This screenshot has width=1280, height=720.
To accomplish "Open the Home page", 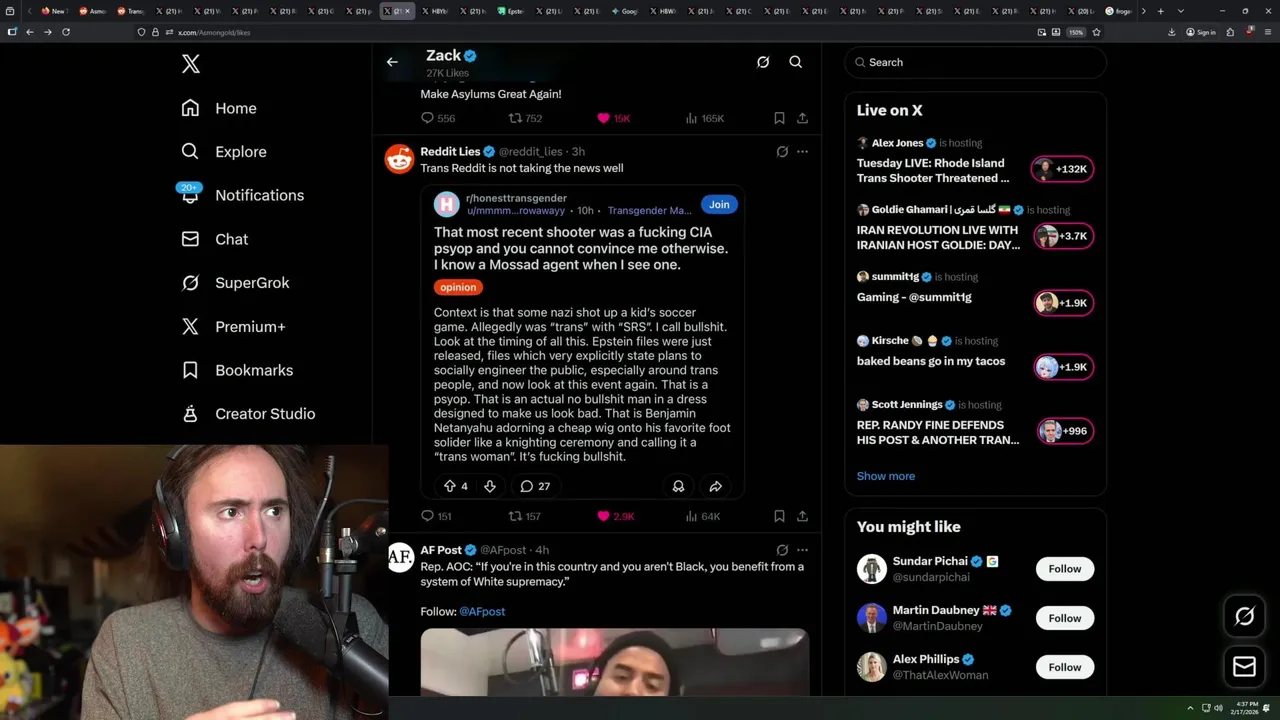I will pyautogui.click(x=219, y=108).
